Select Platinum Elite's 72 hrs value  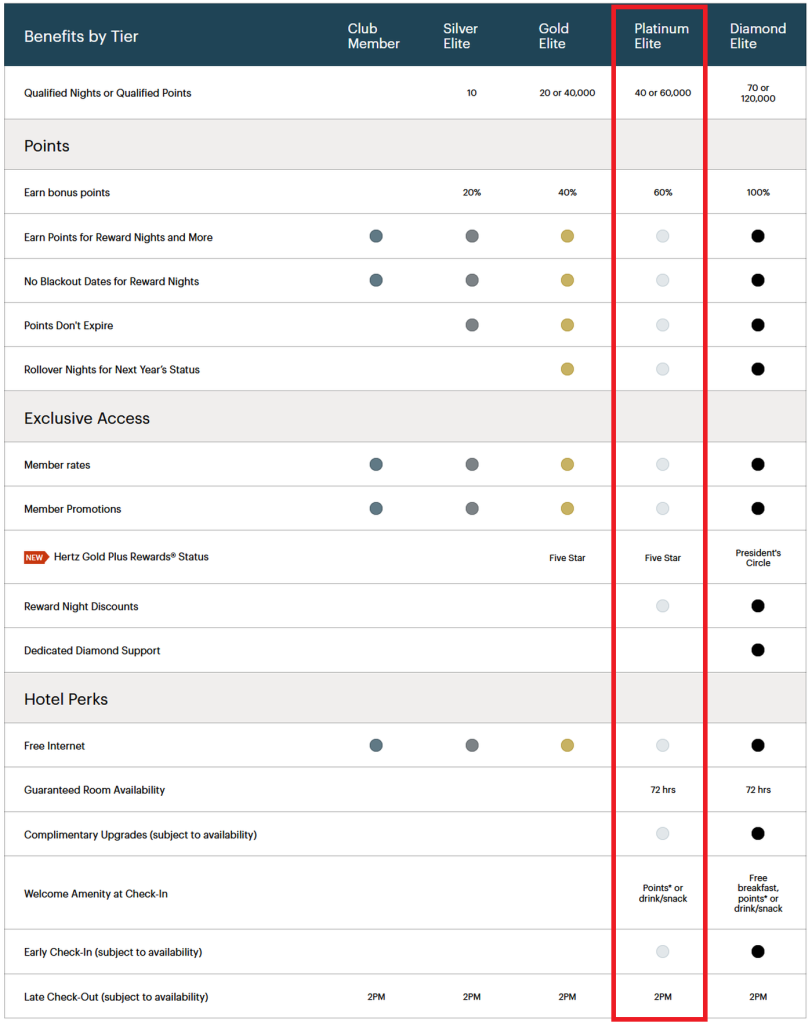pos(662,790)
